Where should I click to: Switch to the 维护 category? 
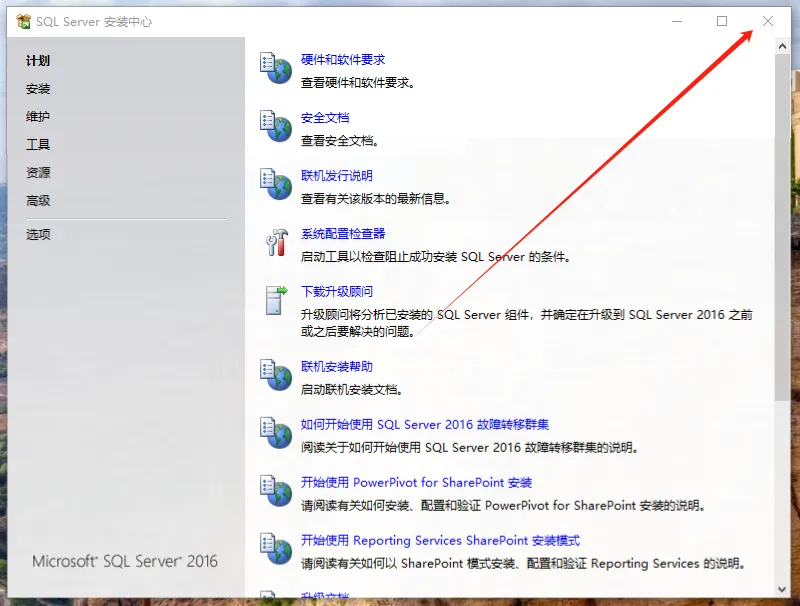38,117
